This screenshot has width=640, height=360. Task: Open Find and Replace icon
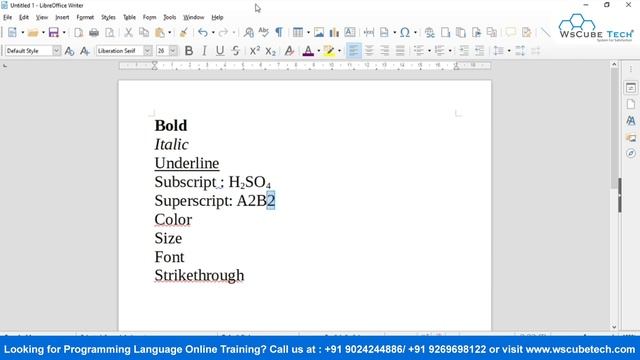(249, 33)
